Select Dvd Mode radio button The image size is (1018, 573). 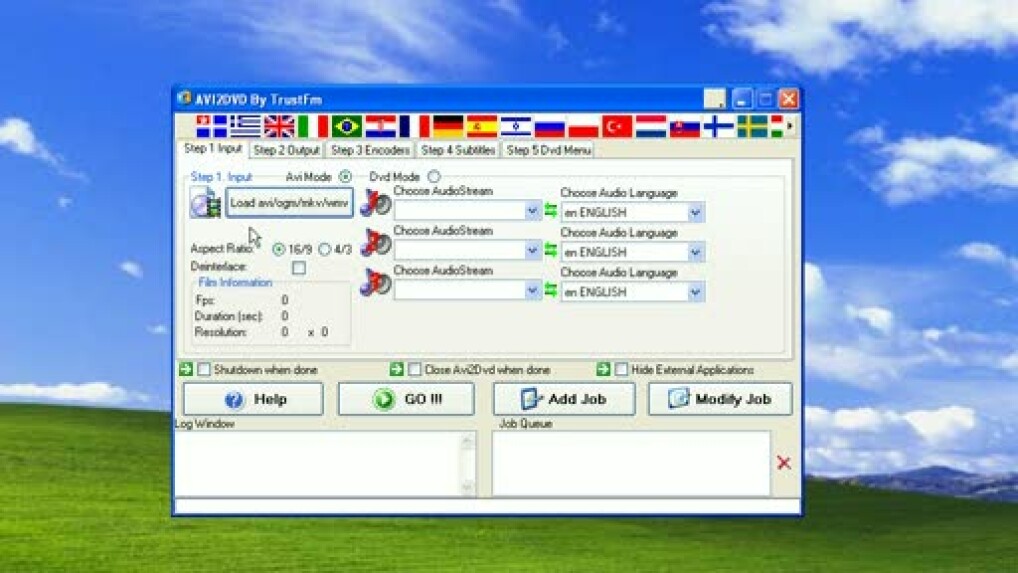pos(434,177)
